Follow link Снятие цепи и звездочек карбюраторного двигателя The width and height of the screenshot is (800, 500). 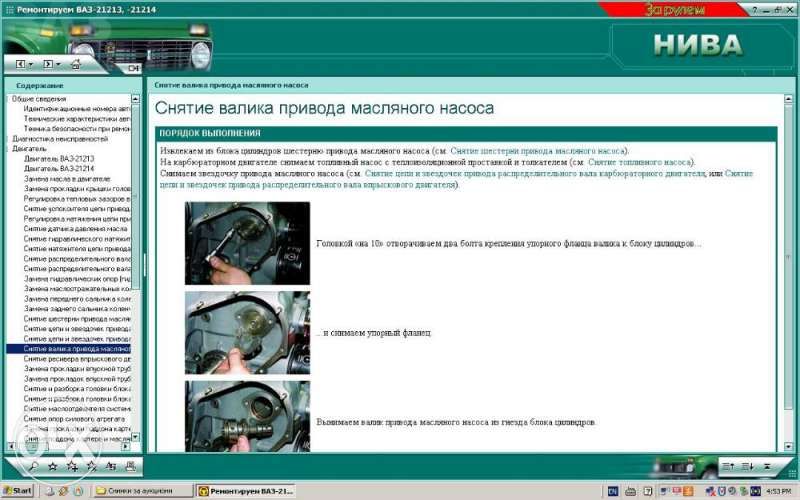coord(535,173)
